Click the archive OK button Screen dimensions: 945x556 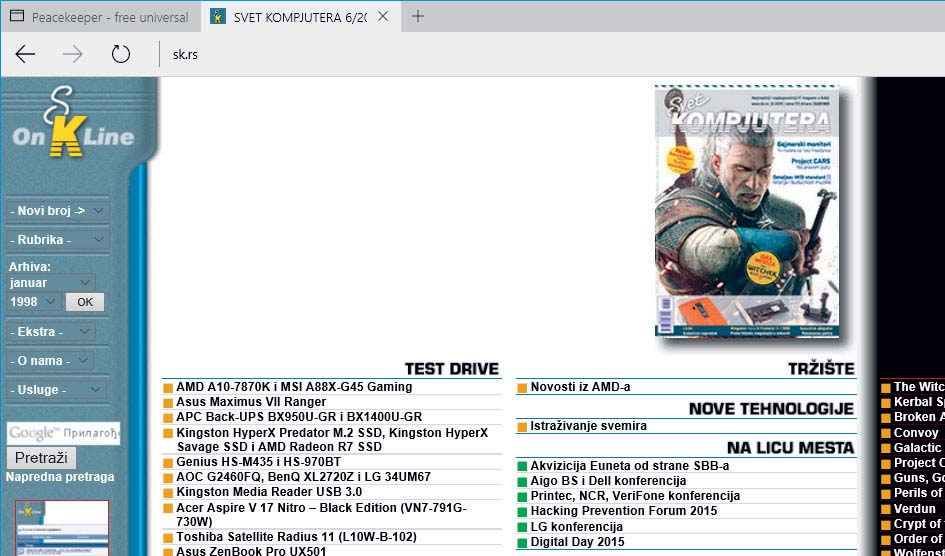[85, 302]
